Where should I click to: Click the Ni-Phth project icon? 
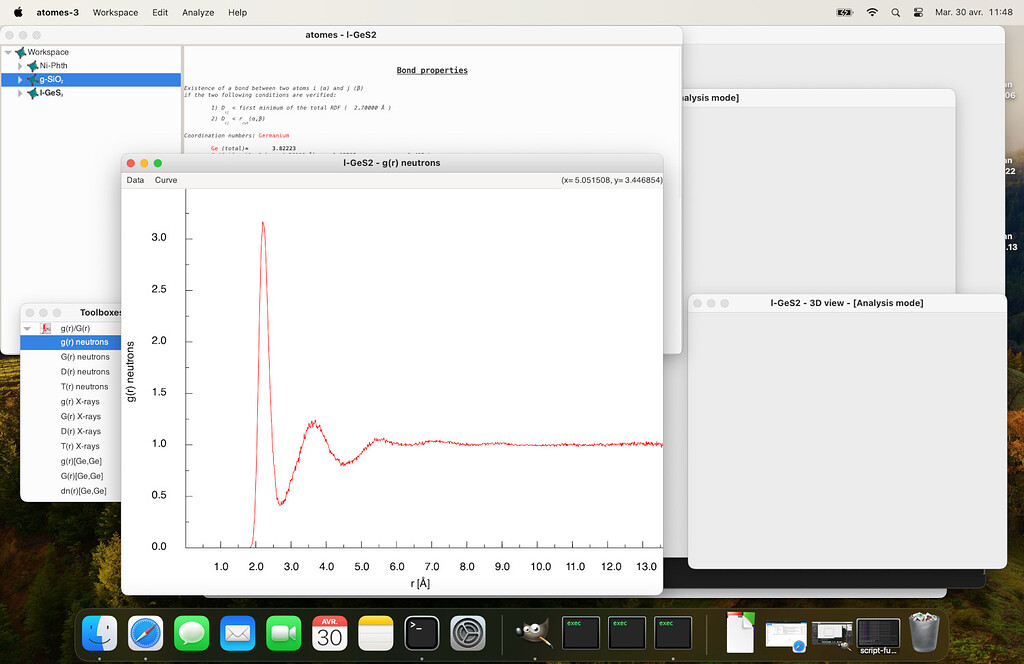(x=33, y=65)
